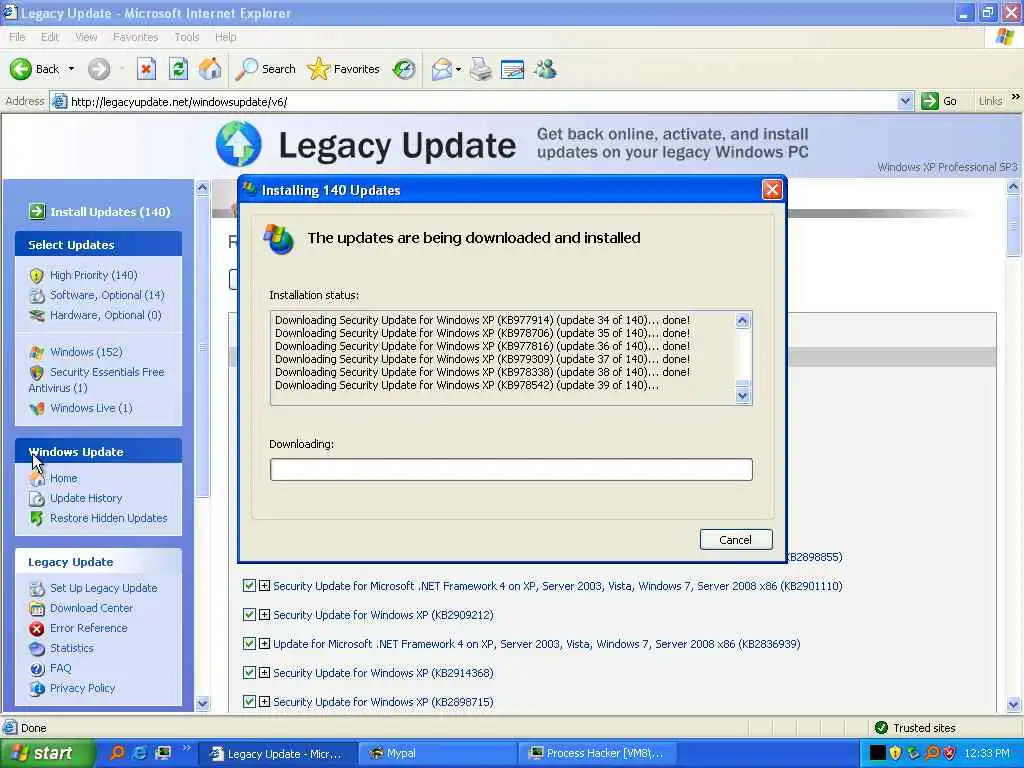The image size is (1024, 768).
Task: Open the Error Reference link
Action: point(88,628)
